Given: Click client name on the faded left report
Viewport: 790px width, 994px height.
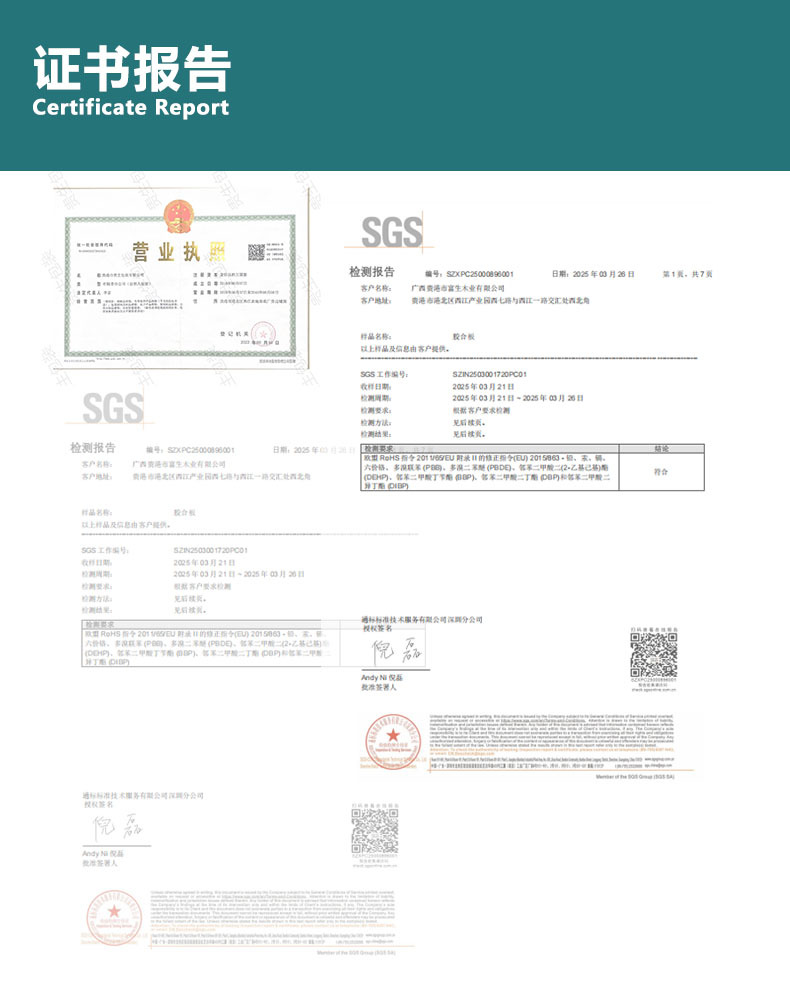Looking at the screenshot, I should [x=179, y=464].
